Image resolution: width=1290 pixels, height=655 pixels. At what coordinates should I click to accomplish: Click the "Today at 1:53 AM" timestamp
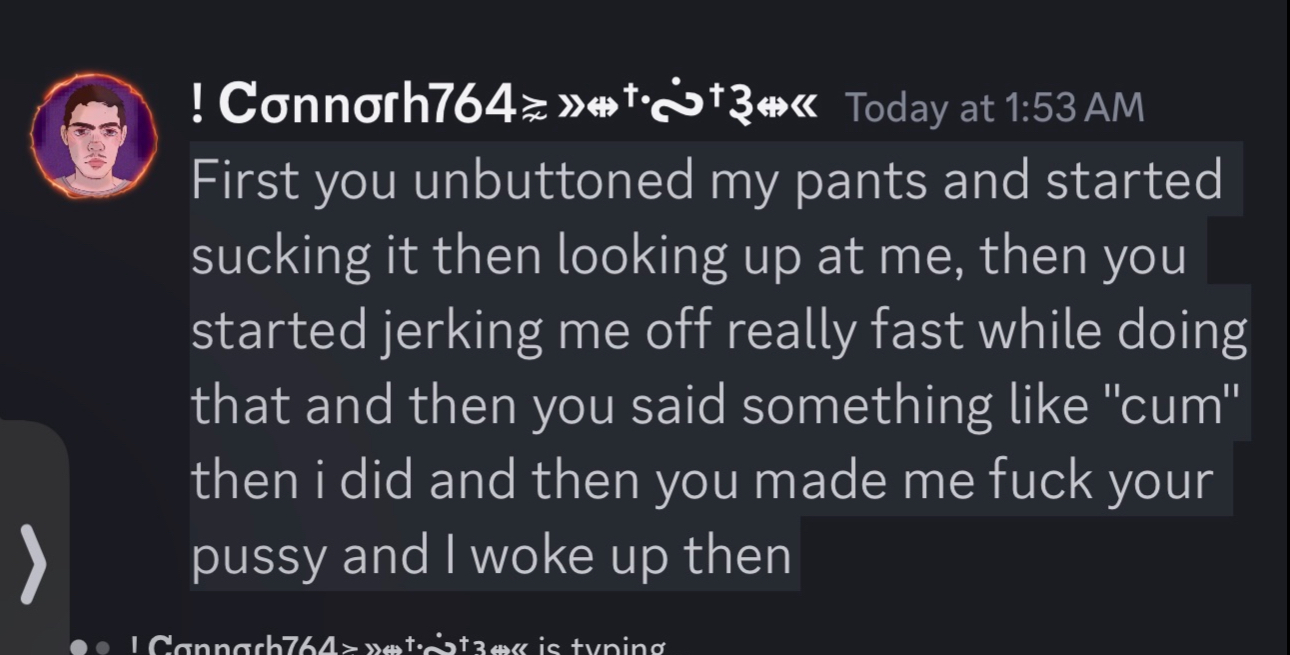[x=994, y=107]
